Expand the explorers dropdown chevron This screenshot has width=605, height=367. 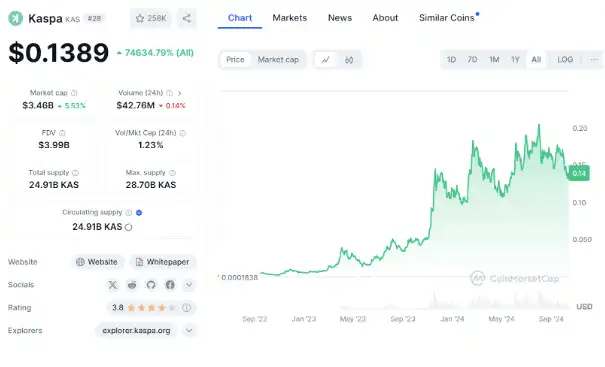[189, 331]
